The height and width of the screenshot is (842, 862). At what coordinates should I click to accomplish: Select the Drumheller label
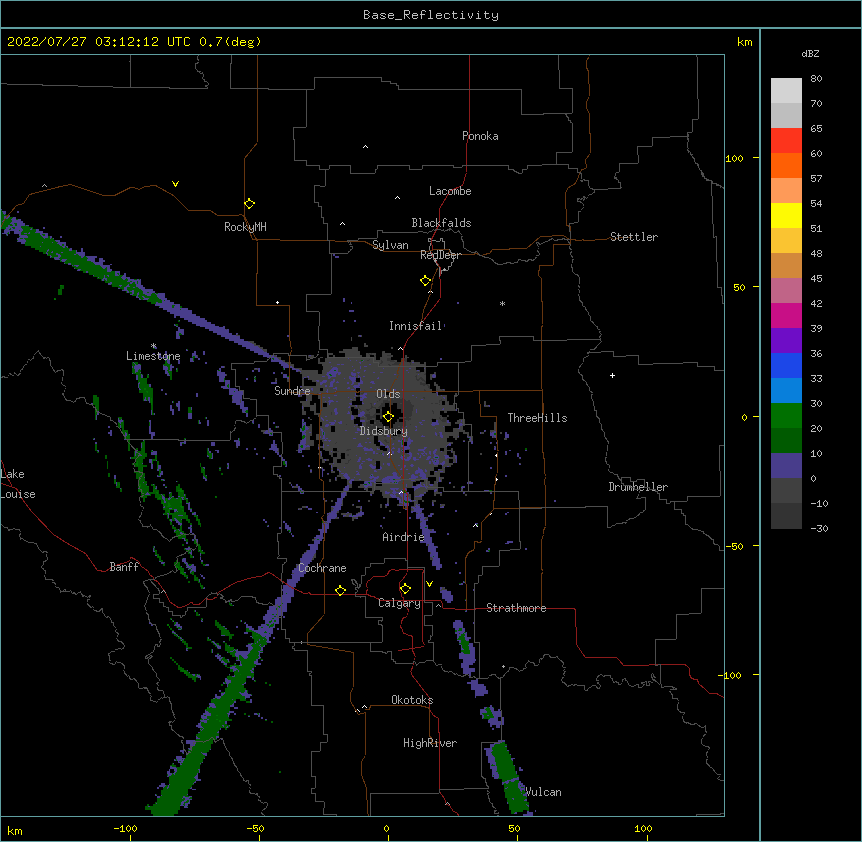point(638,487)
